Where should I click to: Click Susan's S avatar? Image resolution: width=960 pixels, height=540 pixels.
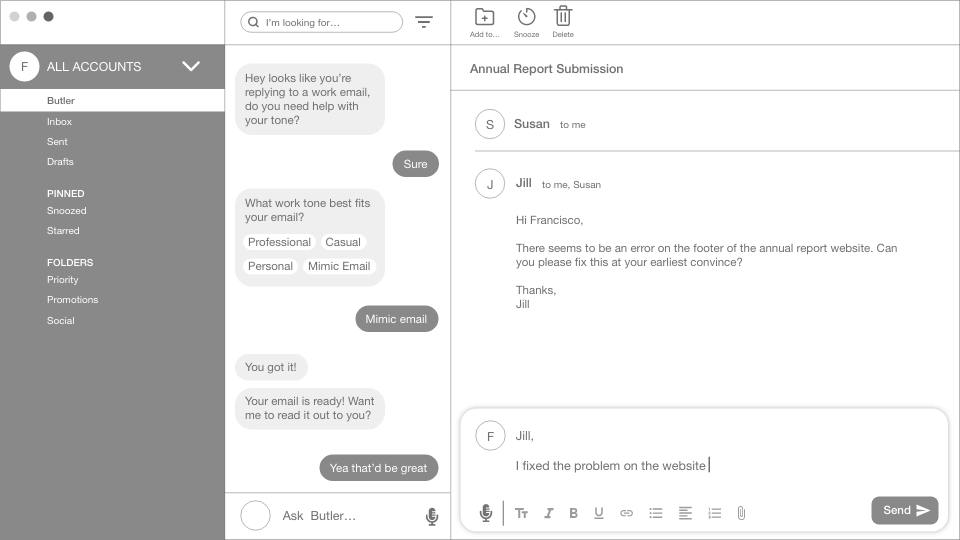click(490, 124)
